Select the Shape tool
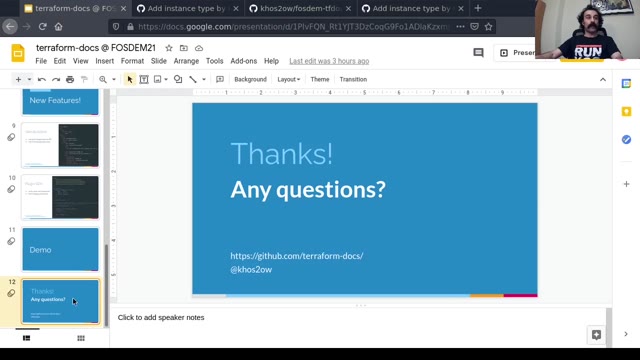Image resolution: width=640 pixels, height=360 pixels. pos(178,79)
